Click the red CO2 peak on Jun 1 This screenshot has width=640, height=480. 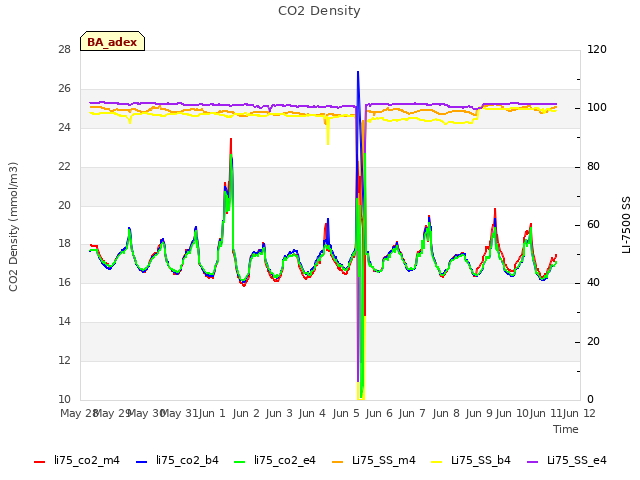tap(231, 140)
